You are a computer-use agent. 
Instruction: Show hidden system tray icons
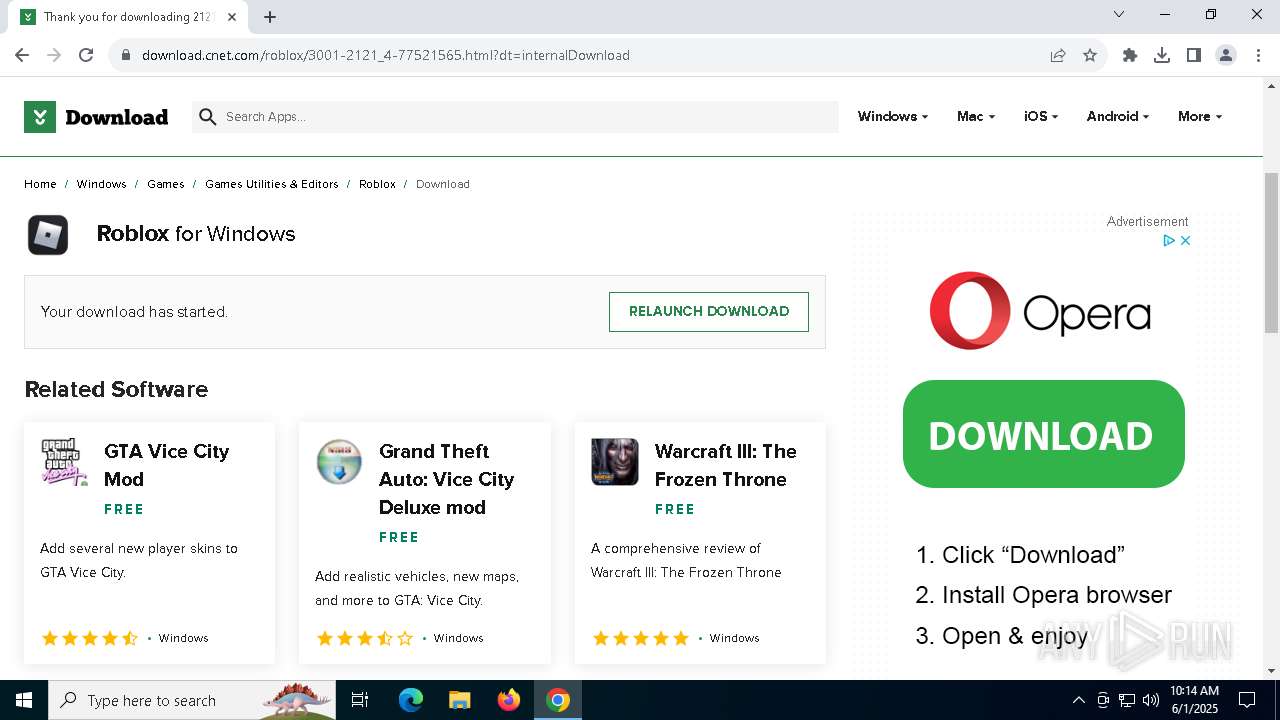click(1078, 700)
